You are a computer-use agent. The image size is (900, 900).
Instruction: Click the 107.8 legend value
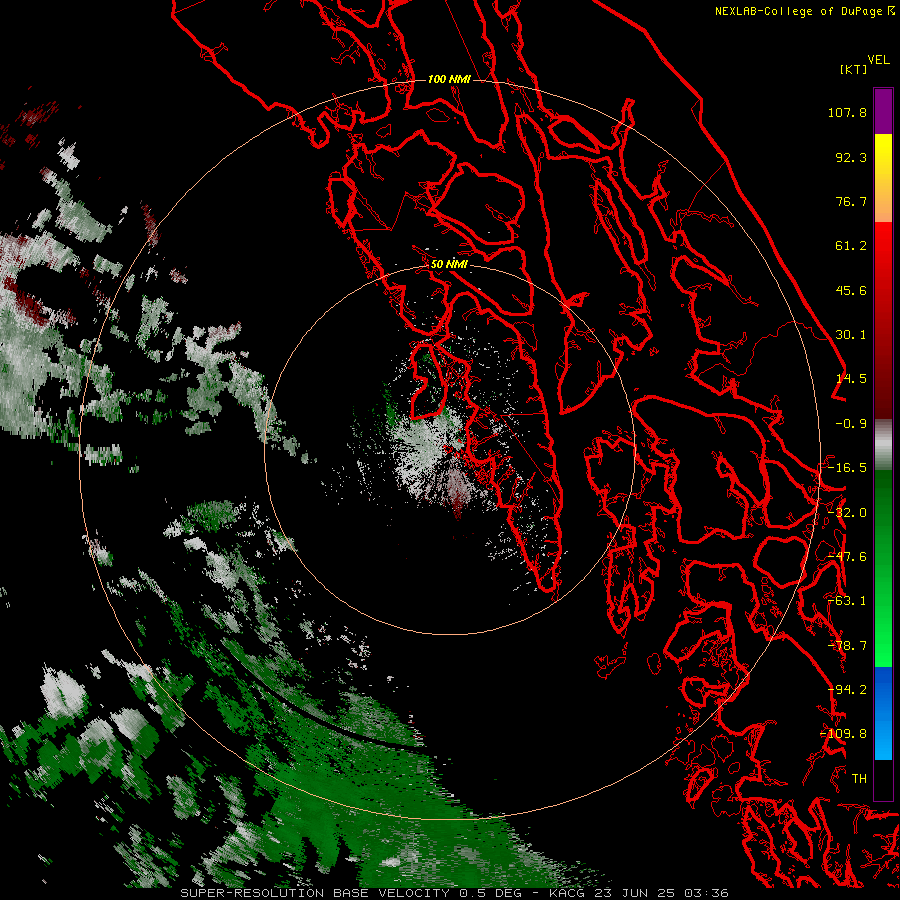coord(847,112)
